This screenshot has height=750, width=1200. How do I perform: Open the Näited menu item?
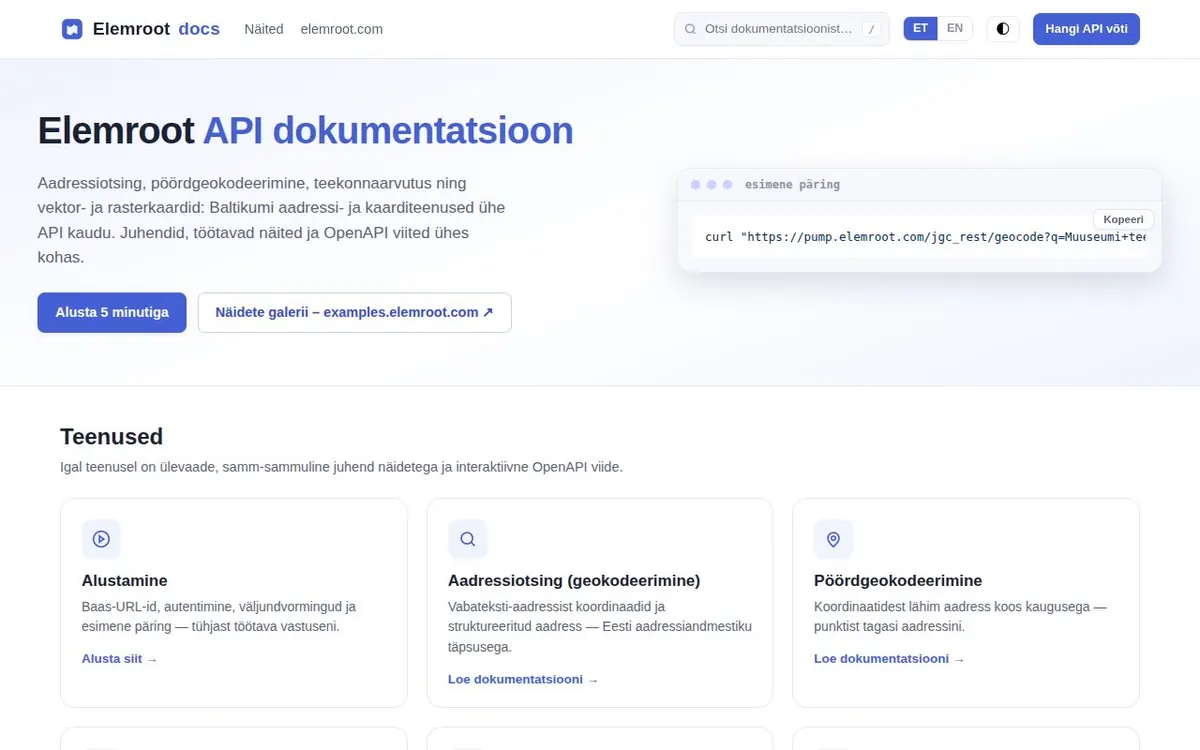click(x=264, y=29)
